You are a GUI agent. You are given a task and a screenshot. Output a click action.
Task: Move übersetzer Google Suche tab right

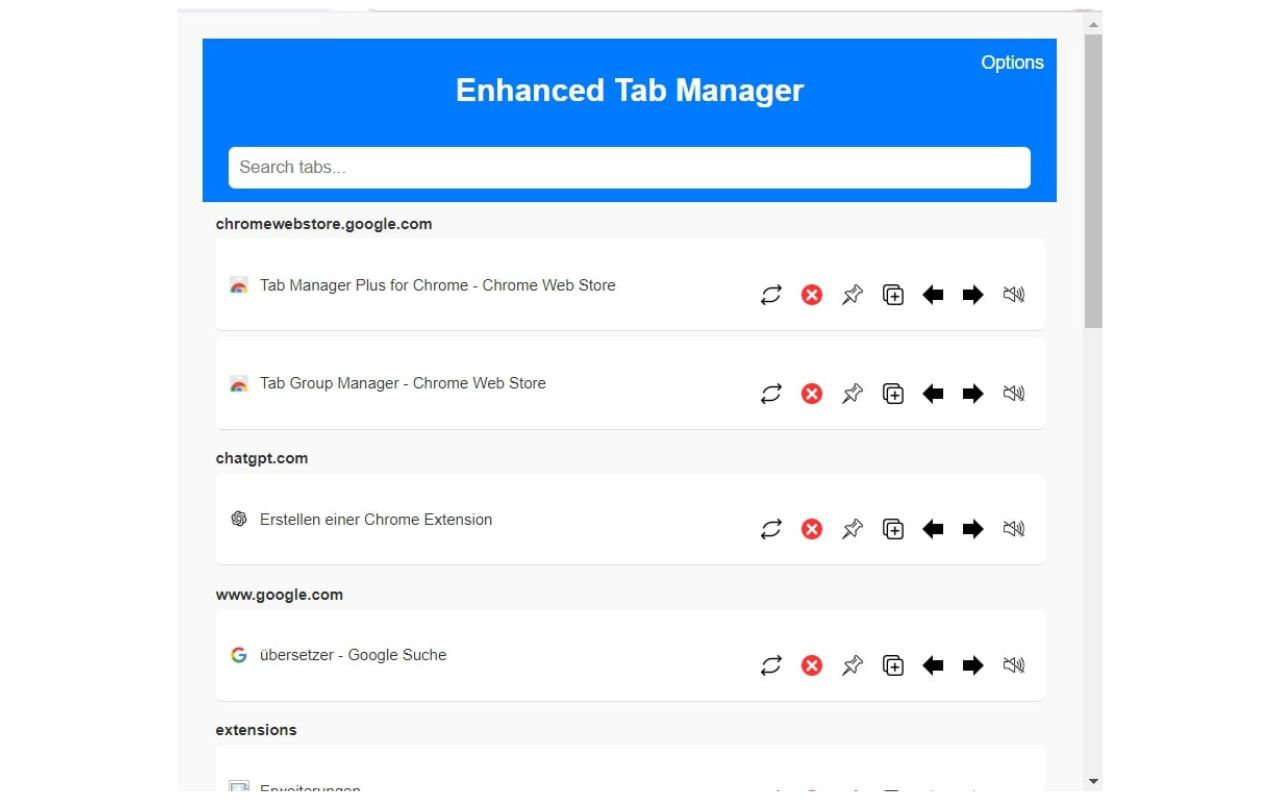[973, 665]
